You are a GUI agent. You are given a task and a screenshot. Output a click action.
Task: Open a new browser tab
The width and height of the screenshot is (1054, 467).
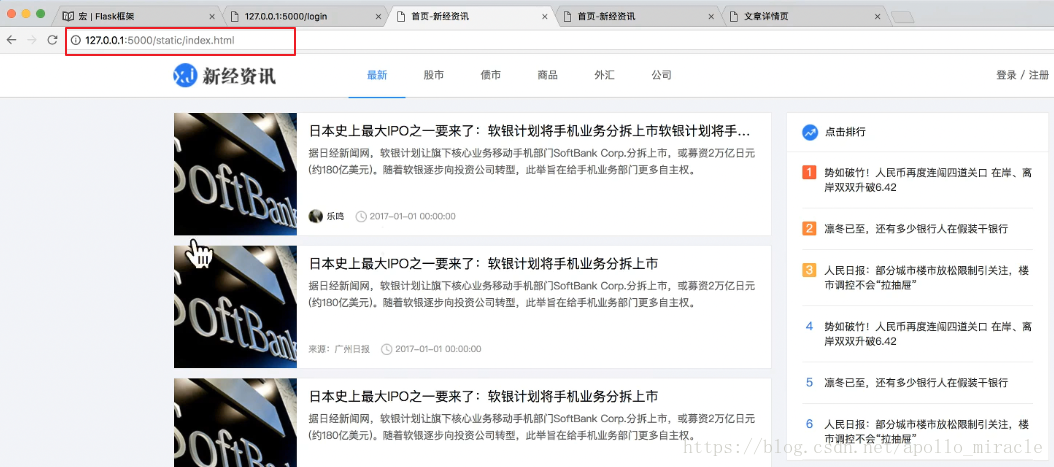coord(902,17)
